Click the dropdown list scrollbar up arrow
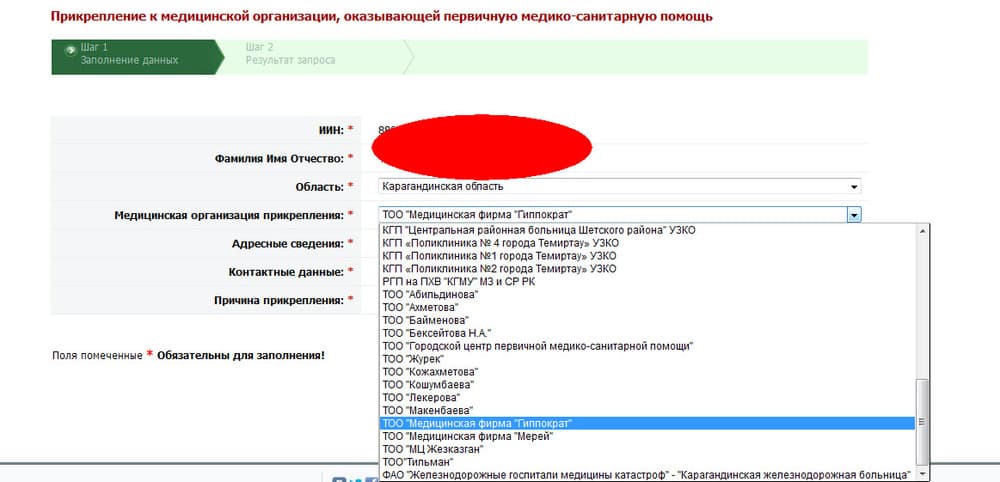 pos(922,231)
